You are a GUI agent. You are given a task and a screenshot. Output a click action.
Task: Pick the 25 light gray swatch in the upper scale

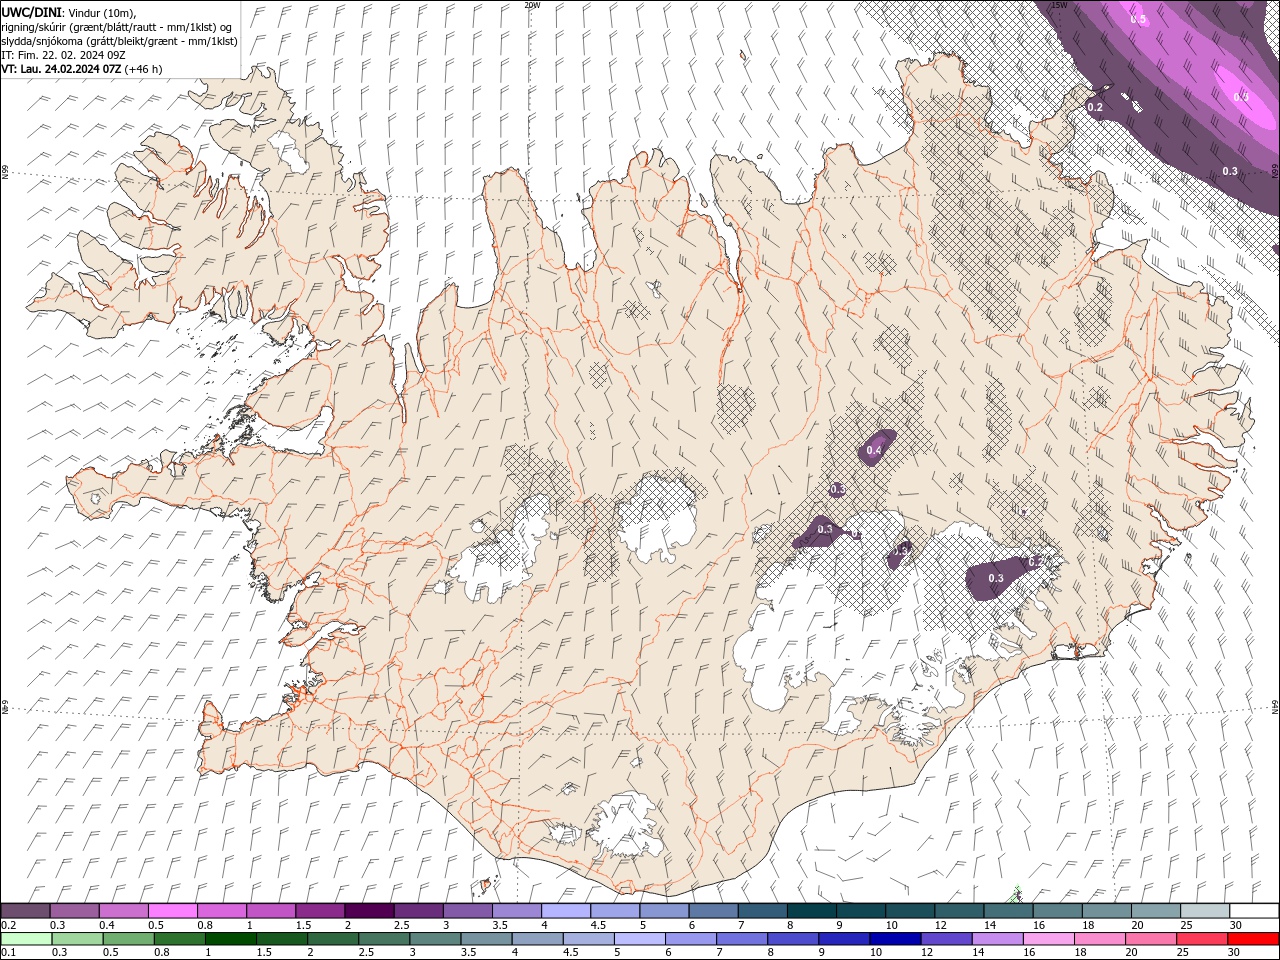1204,911
